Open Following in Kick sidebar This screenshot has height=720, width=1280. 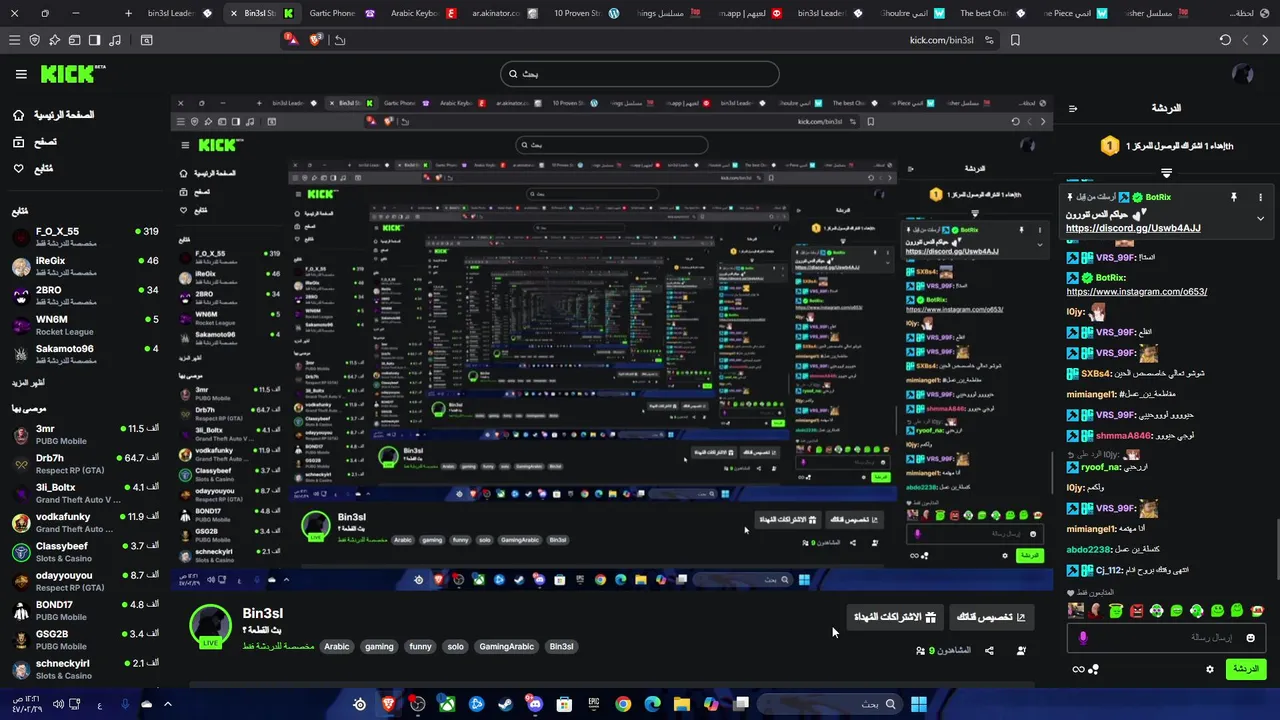pyautogui.click(x=32, y=168)
